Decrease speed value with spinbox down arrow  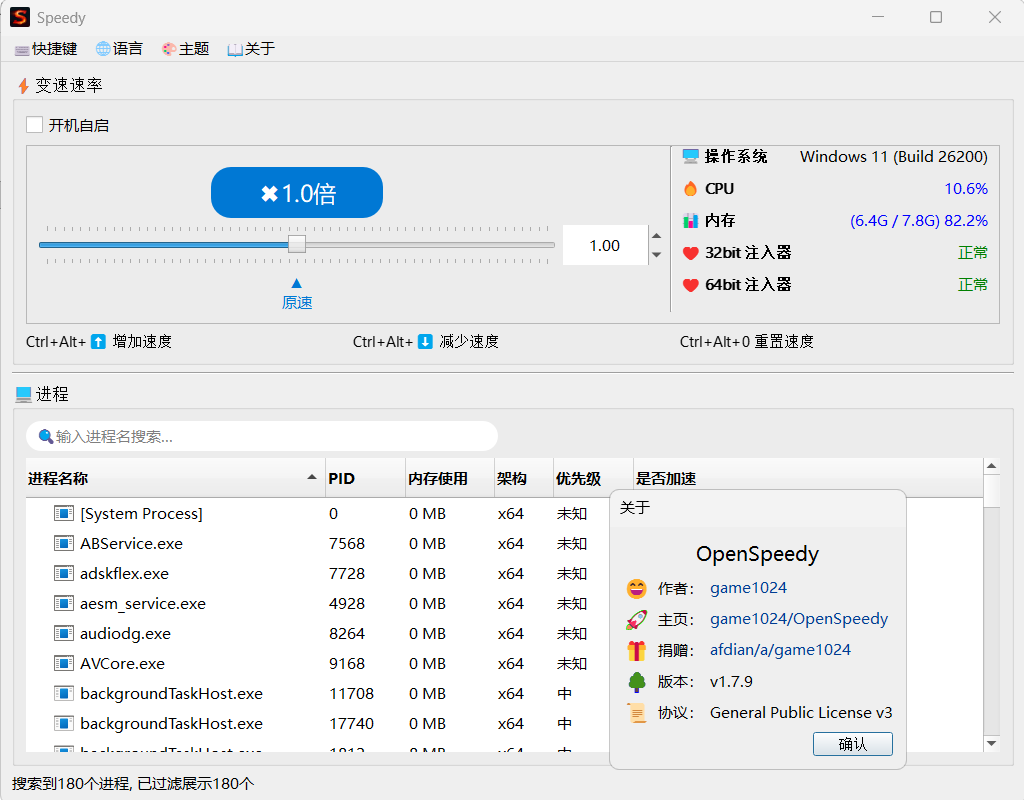656,255
